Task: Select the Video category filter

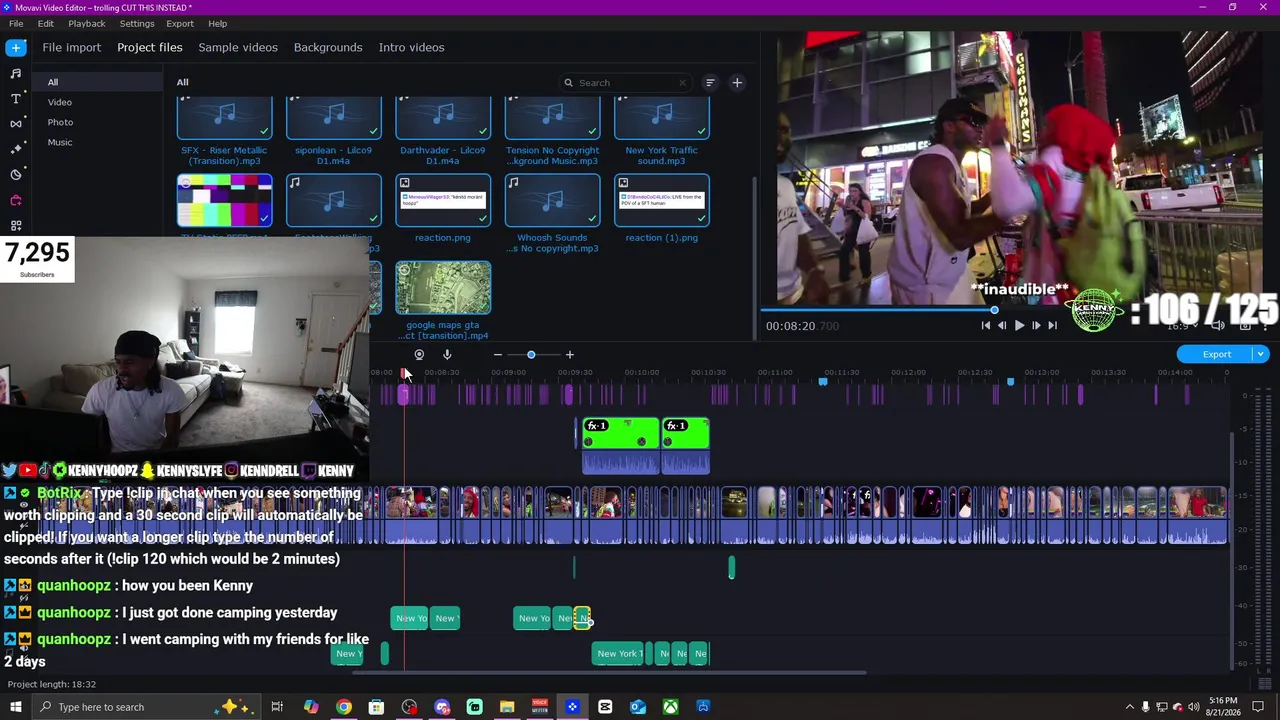Action: click(x=60, y=102)
